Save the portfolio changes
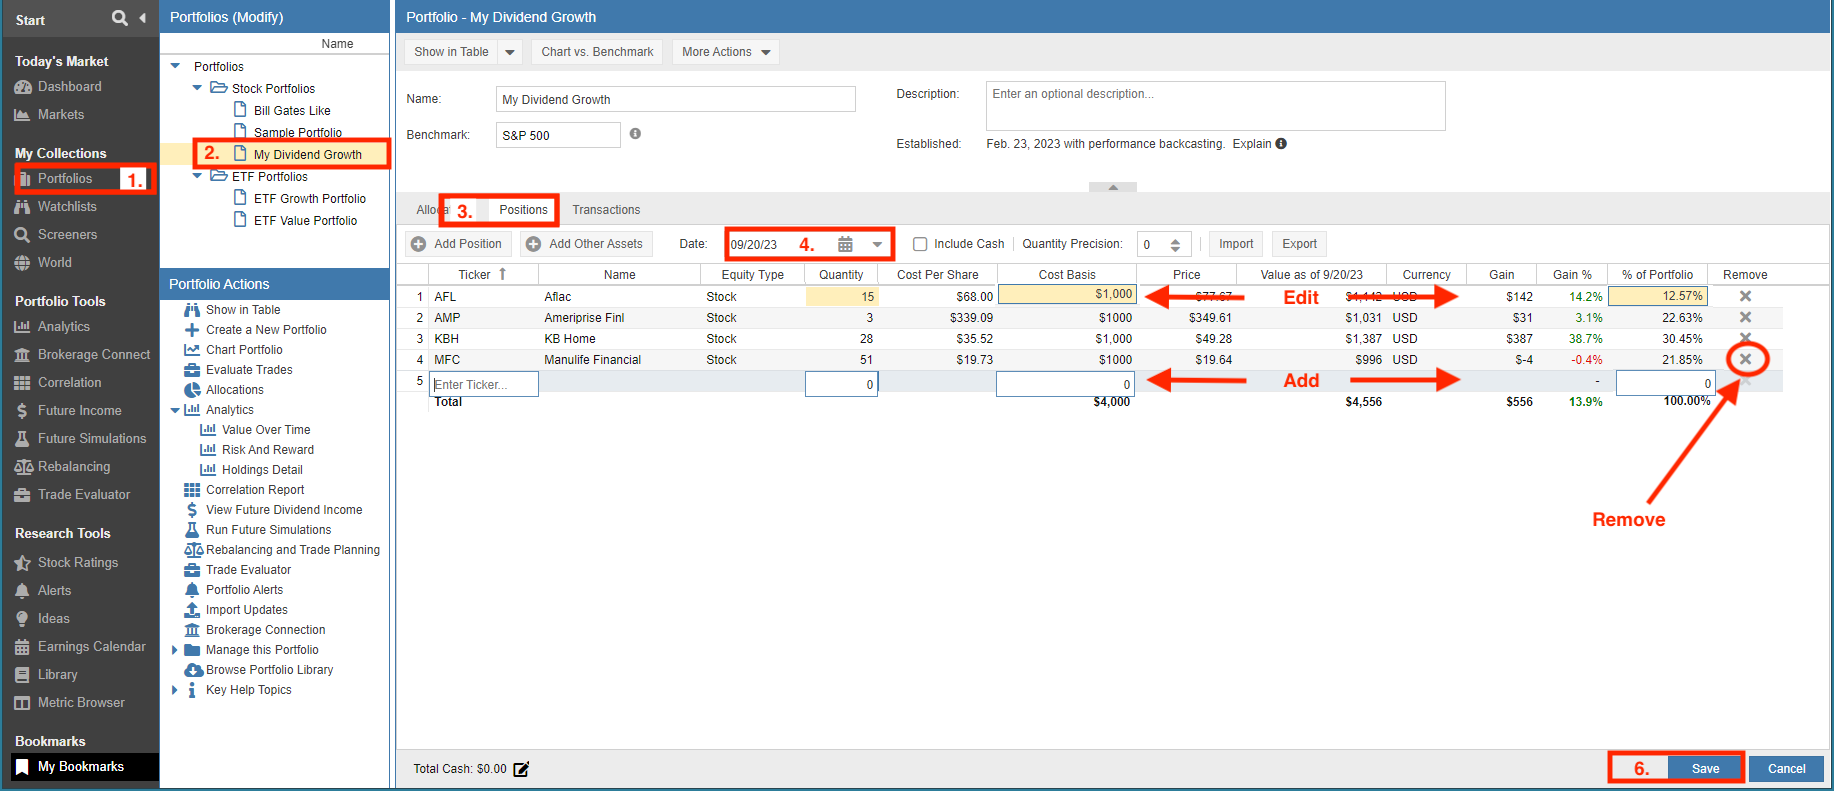 point(1705,769)
